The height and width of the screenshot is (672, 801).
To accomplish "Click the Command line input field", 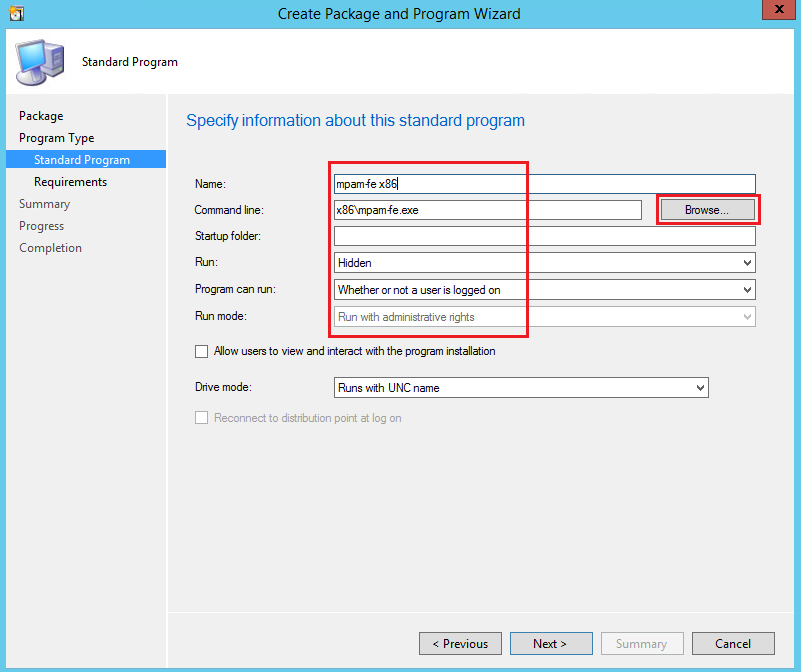I will (x=487, y=210).
